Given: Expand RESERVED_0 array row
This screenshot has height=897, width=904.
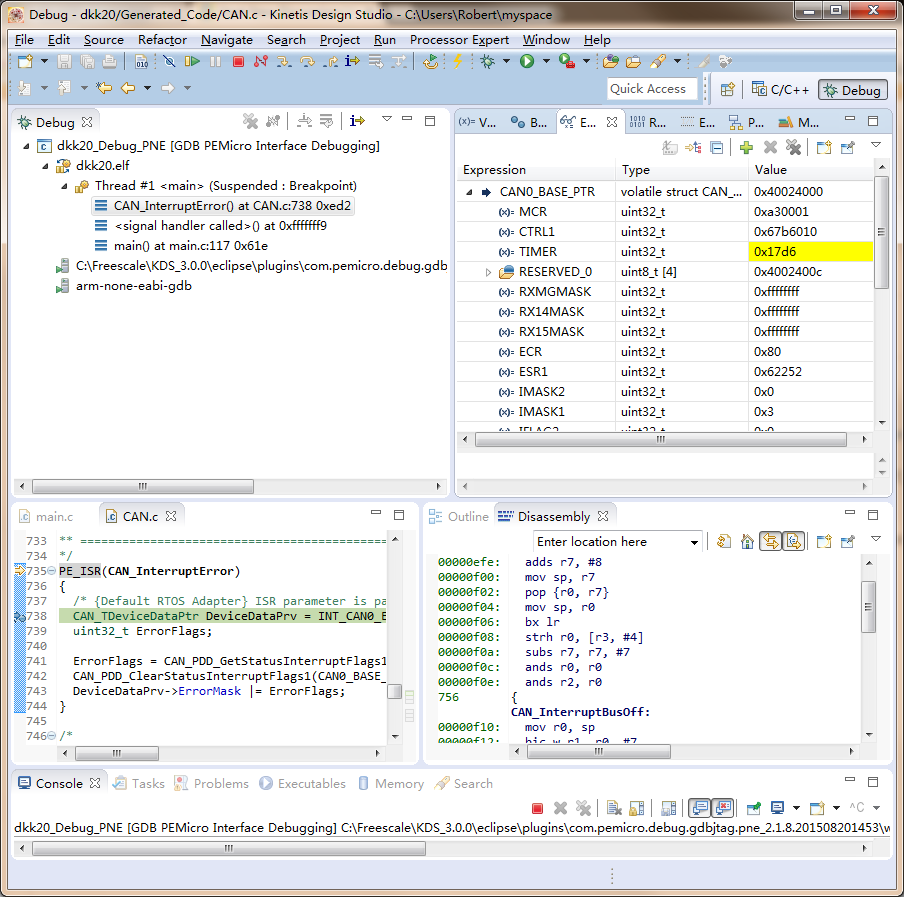Looking at the screenshot, I should tap(488, 272).
